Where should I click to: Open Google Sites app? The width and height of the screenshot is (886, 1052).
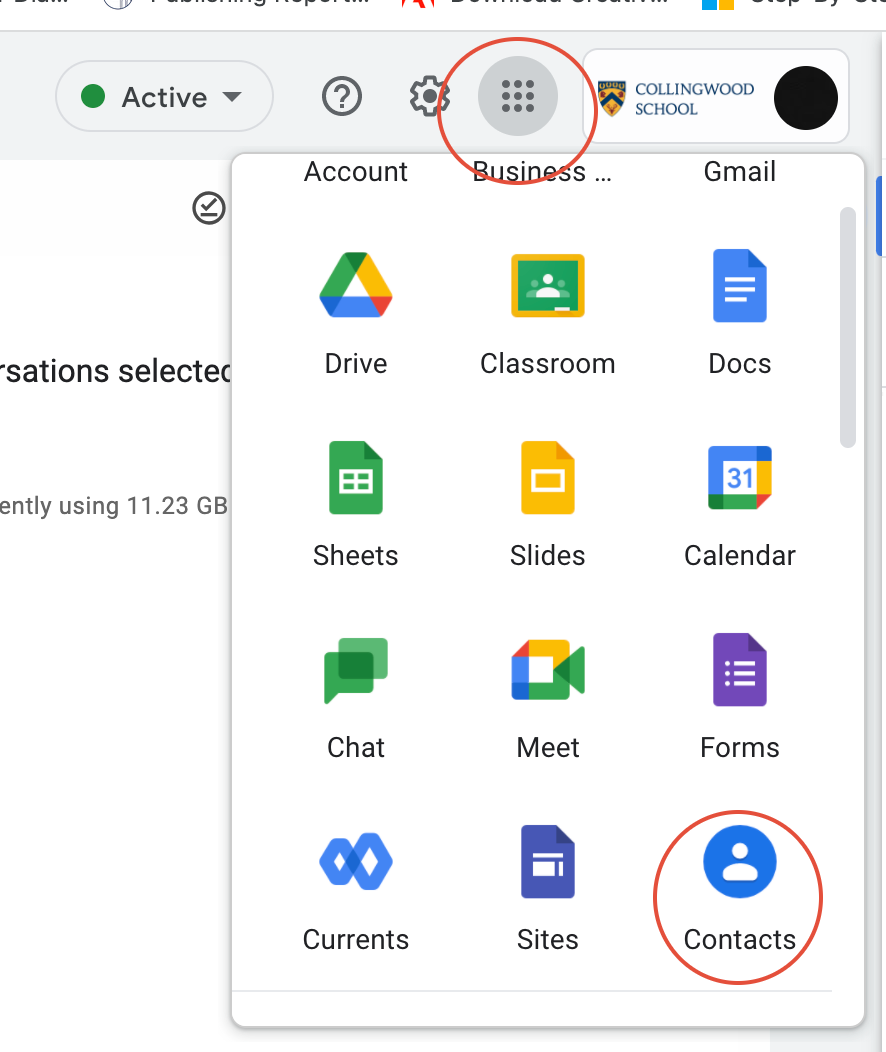click(x=547, y=888)
